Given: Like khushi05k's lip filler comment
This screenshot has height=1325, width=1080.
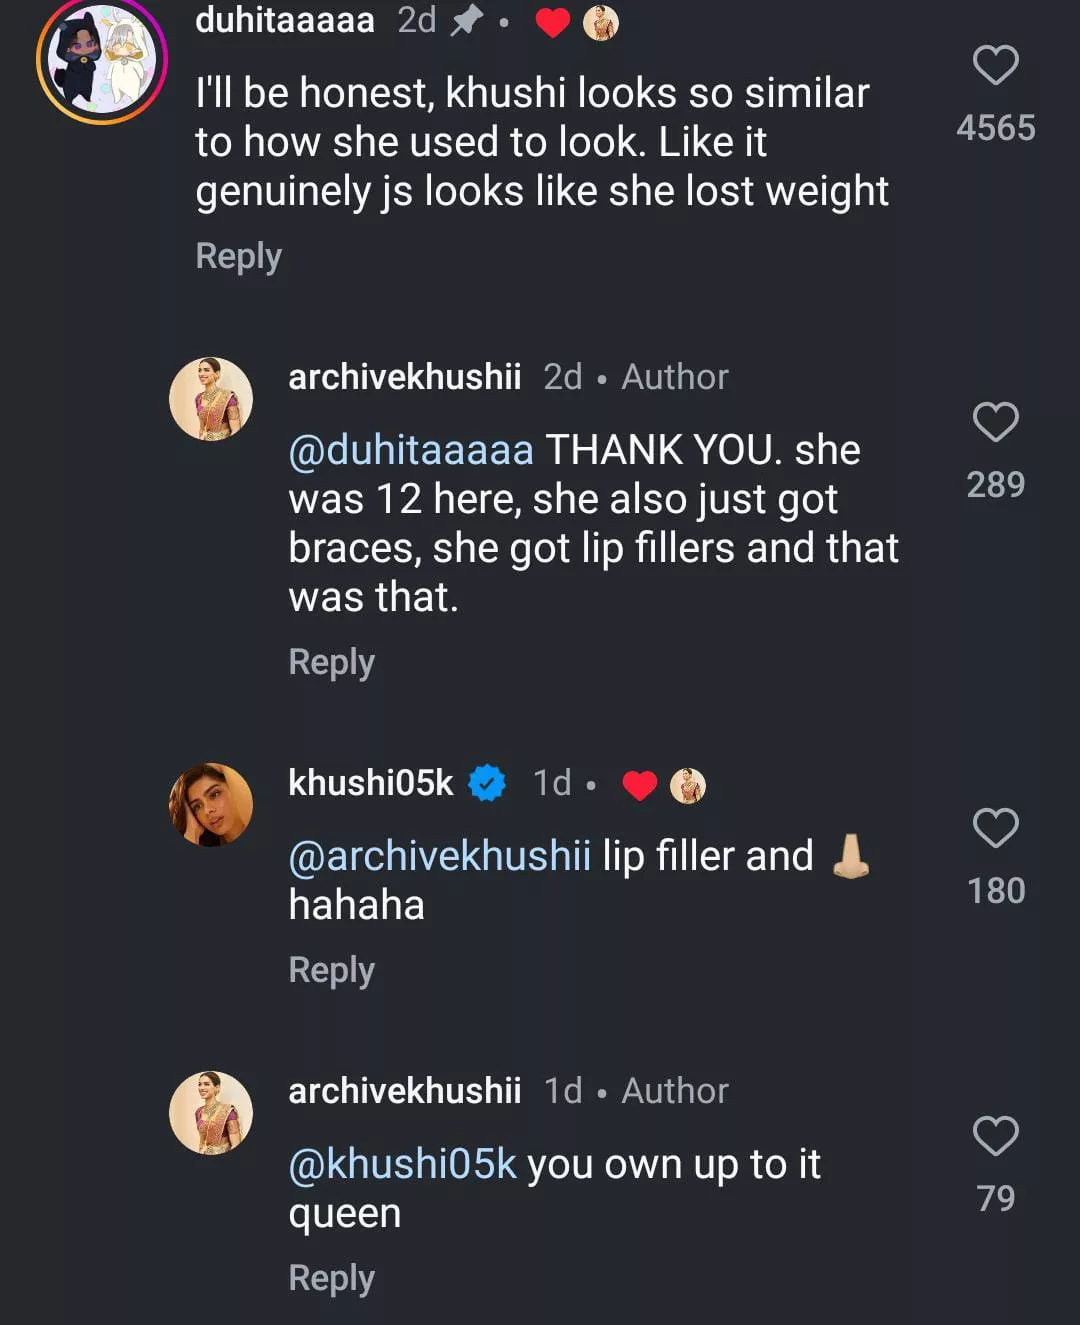Looking at the screenshot, I should [x=995, y=828].
